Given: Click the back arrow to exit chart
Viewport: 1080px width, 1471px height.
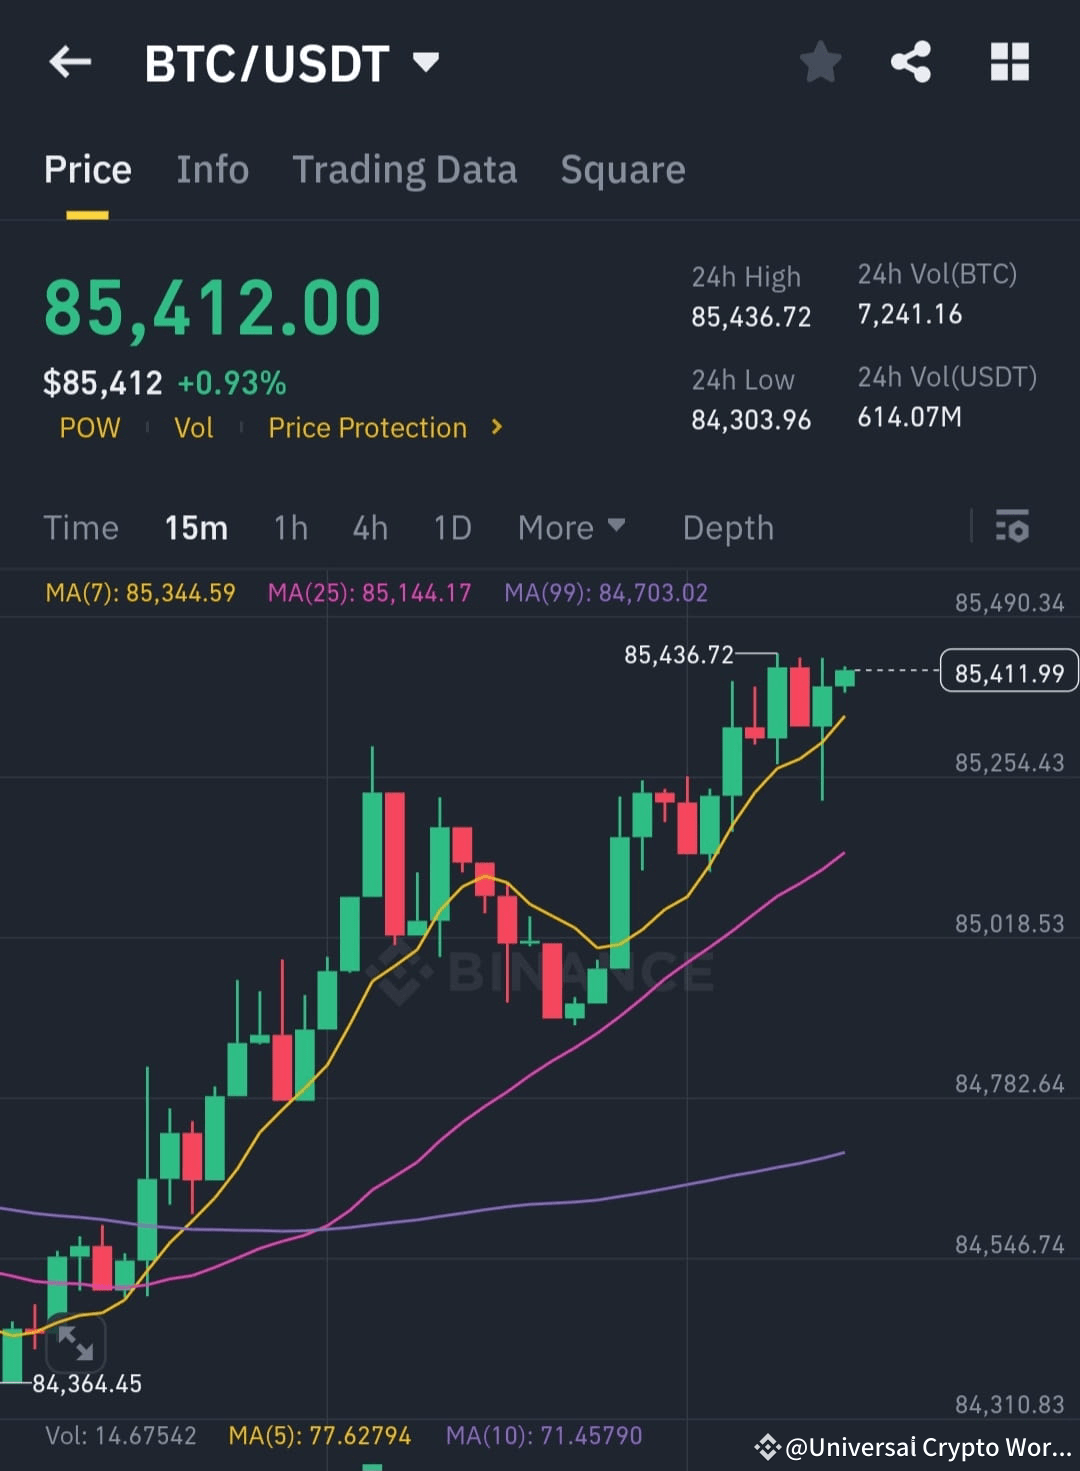Looking at the screenshot, I should point(69,62).
